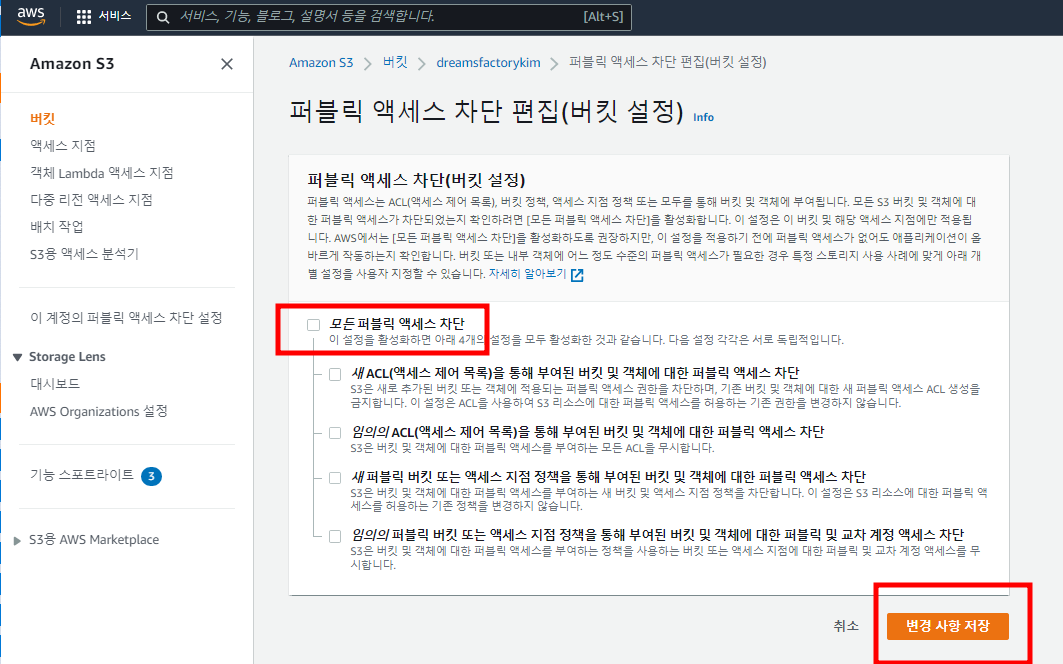Enable 모든 퍼블릭 액세스 차단 checkbox

point(313,325)
